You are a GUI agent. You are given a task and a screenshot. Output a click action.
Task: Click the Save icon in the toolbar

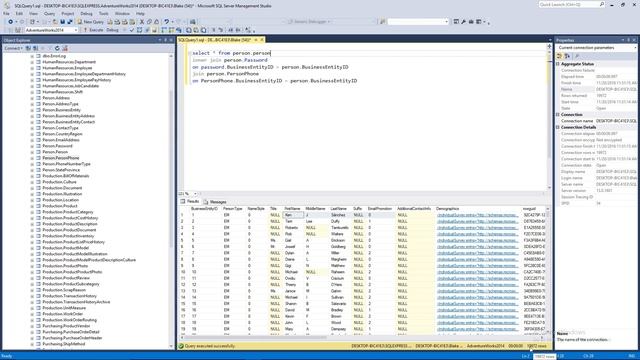pos(62,22)
